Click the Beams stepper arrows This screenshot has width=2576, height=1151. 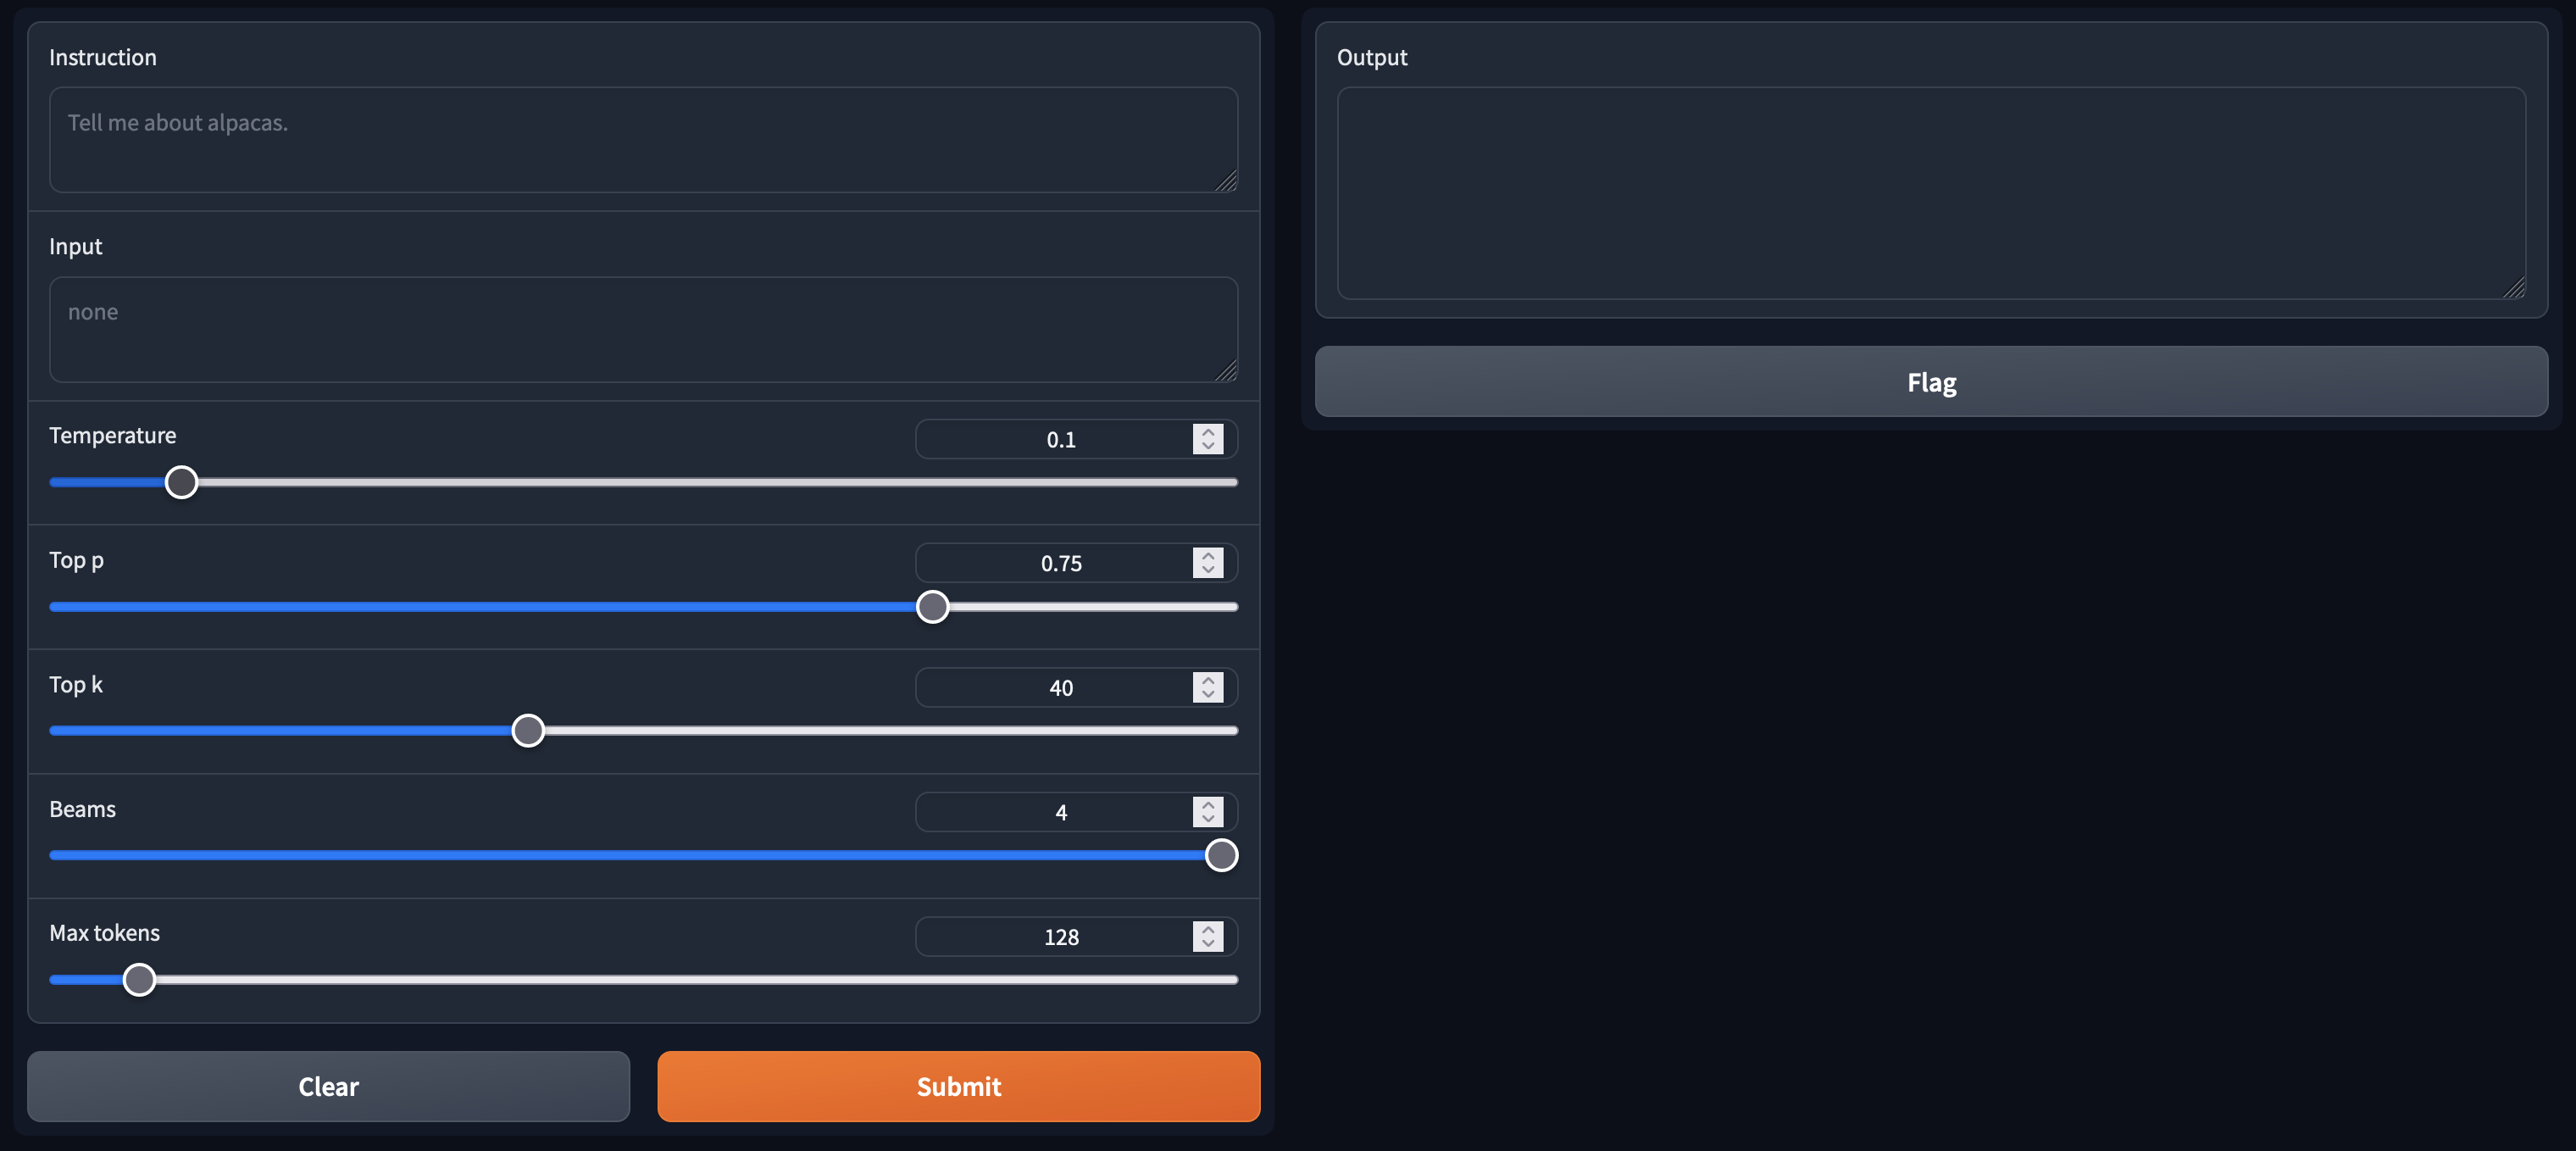click(1208, 812)
